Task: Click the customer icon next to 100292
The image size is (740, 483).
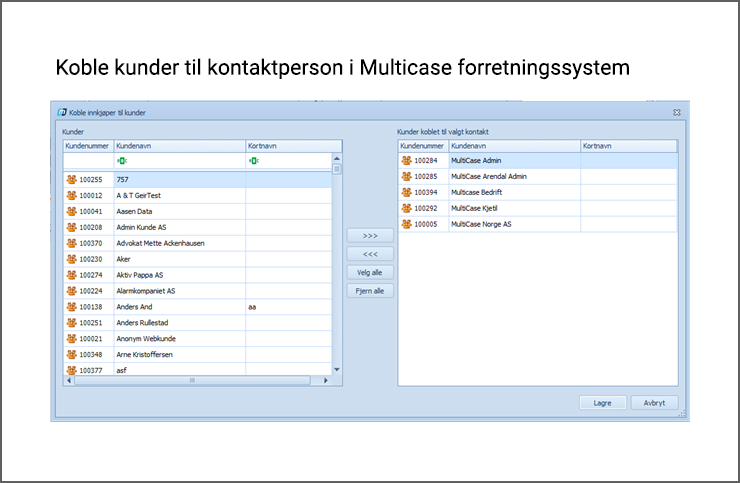Action: click(406, 208)
